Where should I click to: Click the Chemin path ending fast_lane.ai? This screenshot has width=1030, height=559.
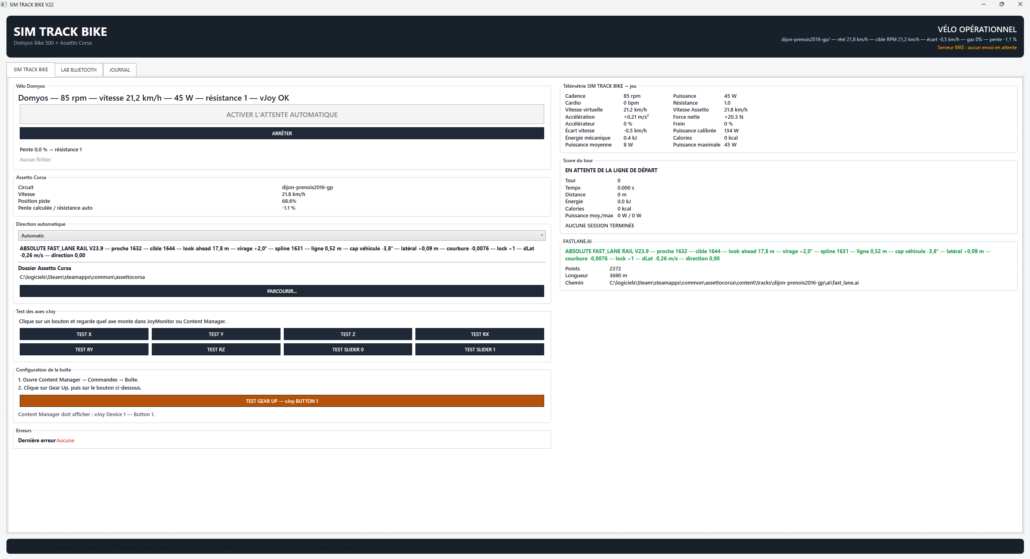coord(734,283)
